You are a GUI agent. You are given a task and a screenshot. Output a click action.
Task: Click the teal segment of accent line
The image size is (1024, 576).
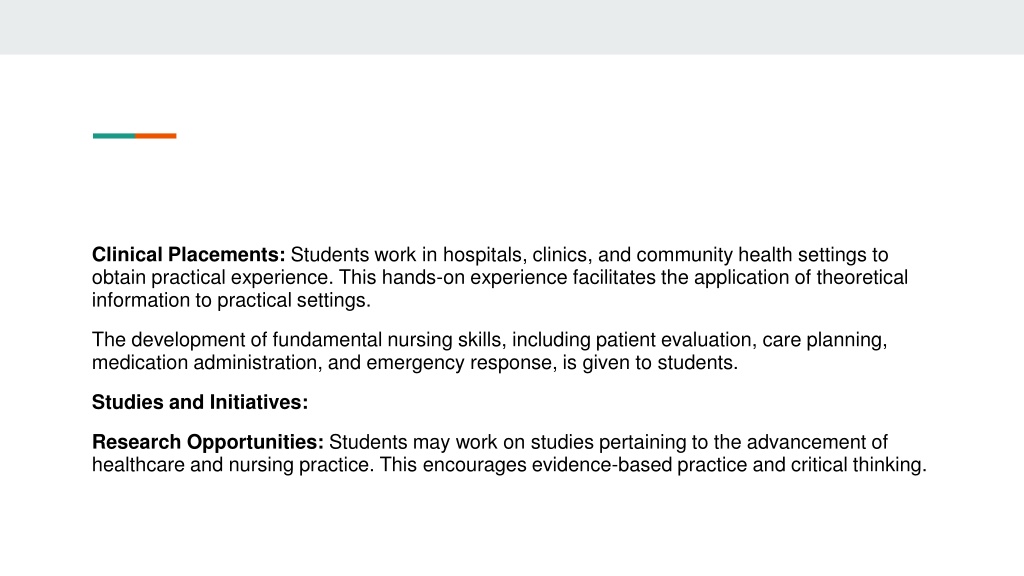(114, 136)
